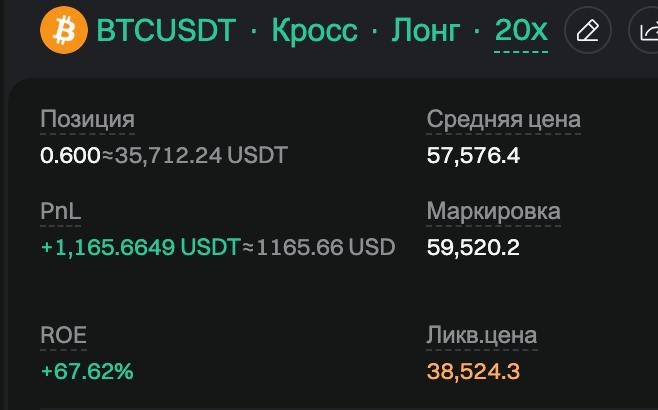The width and height of the screenshot is (658, 410).
Task: Click the pencil edit icon
Action: (588, 32)
